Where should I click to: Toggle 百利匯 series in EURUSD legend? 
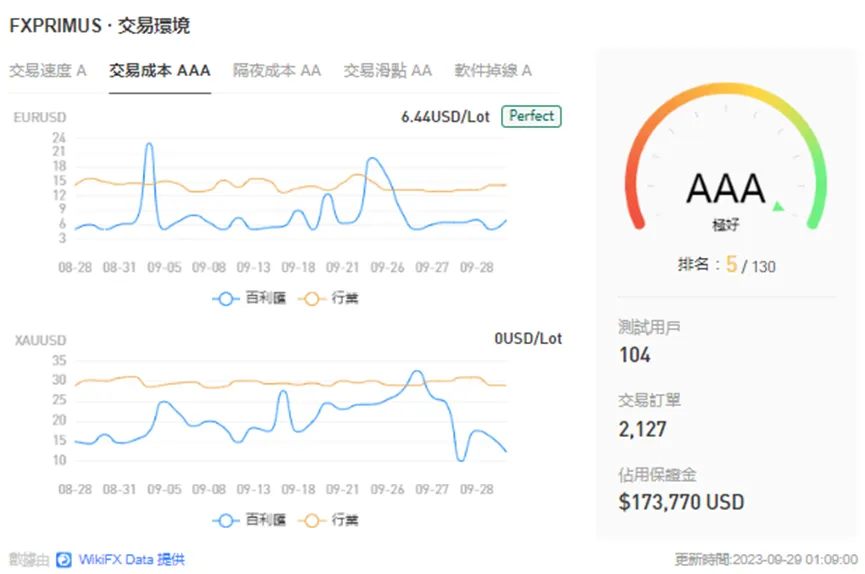coord(249,299)
